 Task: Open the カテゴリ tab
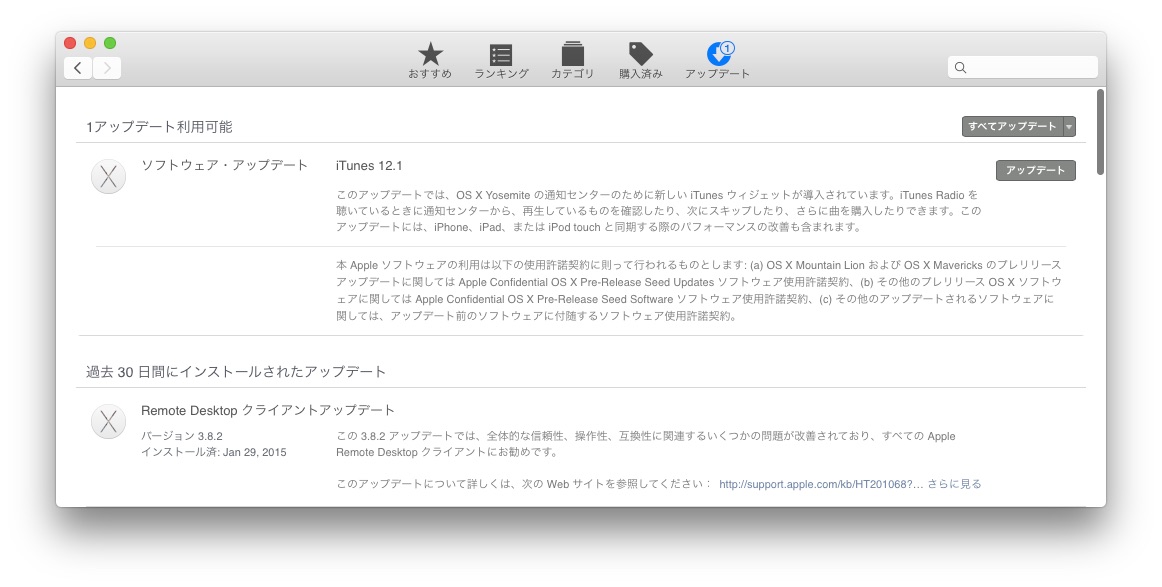click(572, 60)
